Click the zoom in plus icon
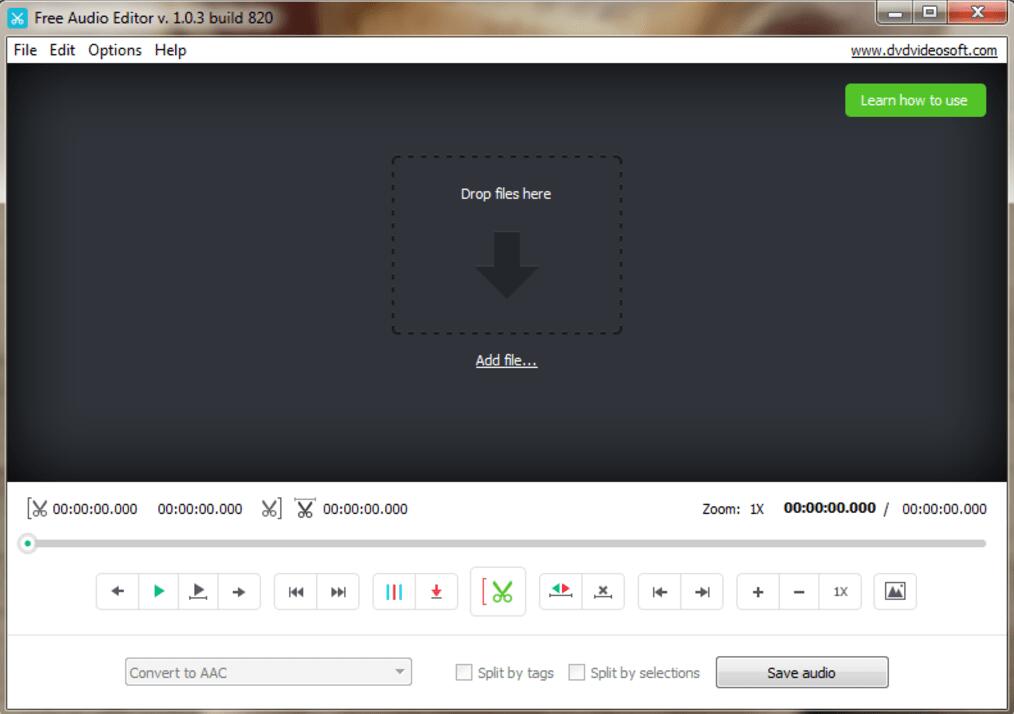The width and height of the screenshot is (1014, 714). pyautogui.click(x=758, y=592)
